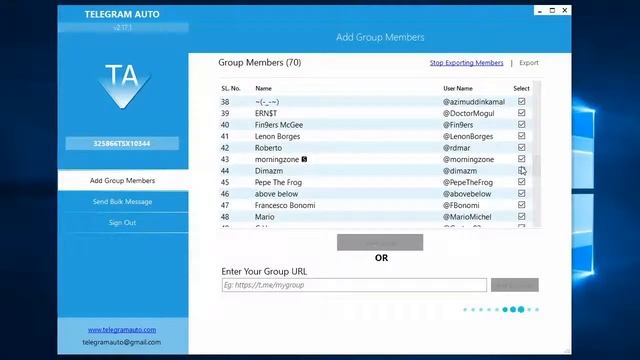Screen dimensions: 640x360
Task: Select username @Fin9ers
Action: tap(458, 125)
